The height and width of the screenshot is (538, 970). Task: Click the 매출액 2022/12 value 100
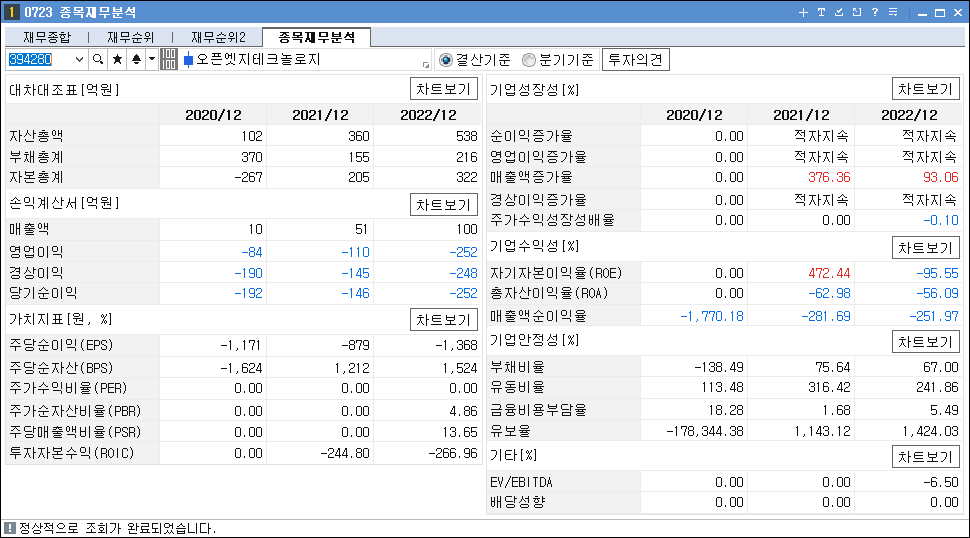(466, 229)
